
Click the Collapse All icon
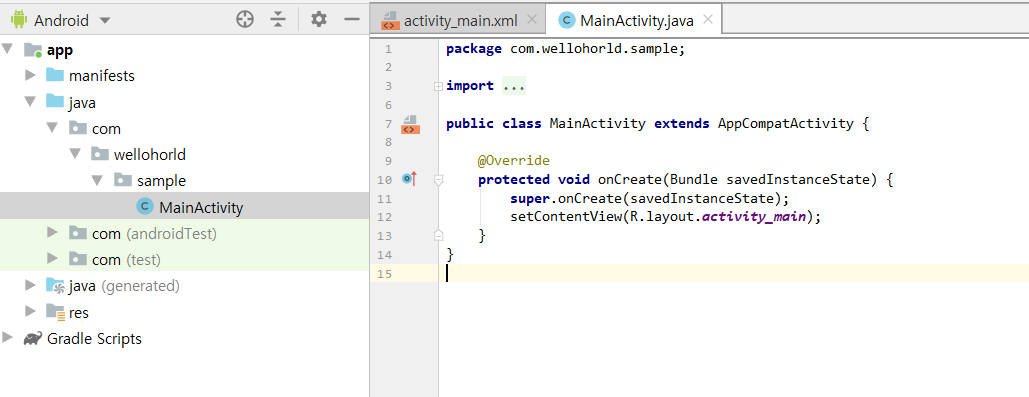click(x=278, y=20)
